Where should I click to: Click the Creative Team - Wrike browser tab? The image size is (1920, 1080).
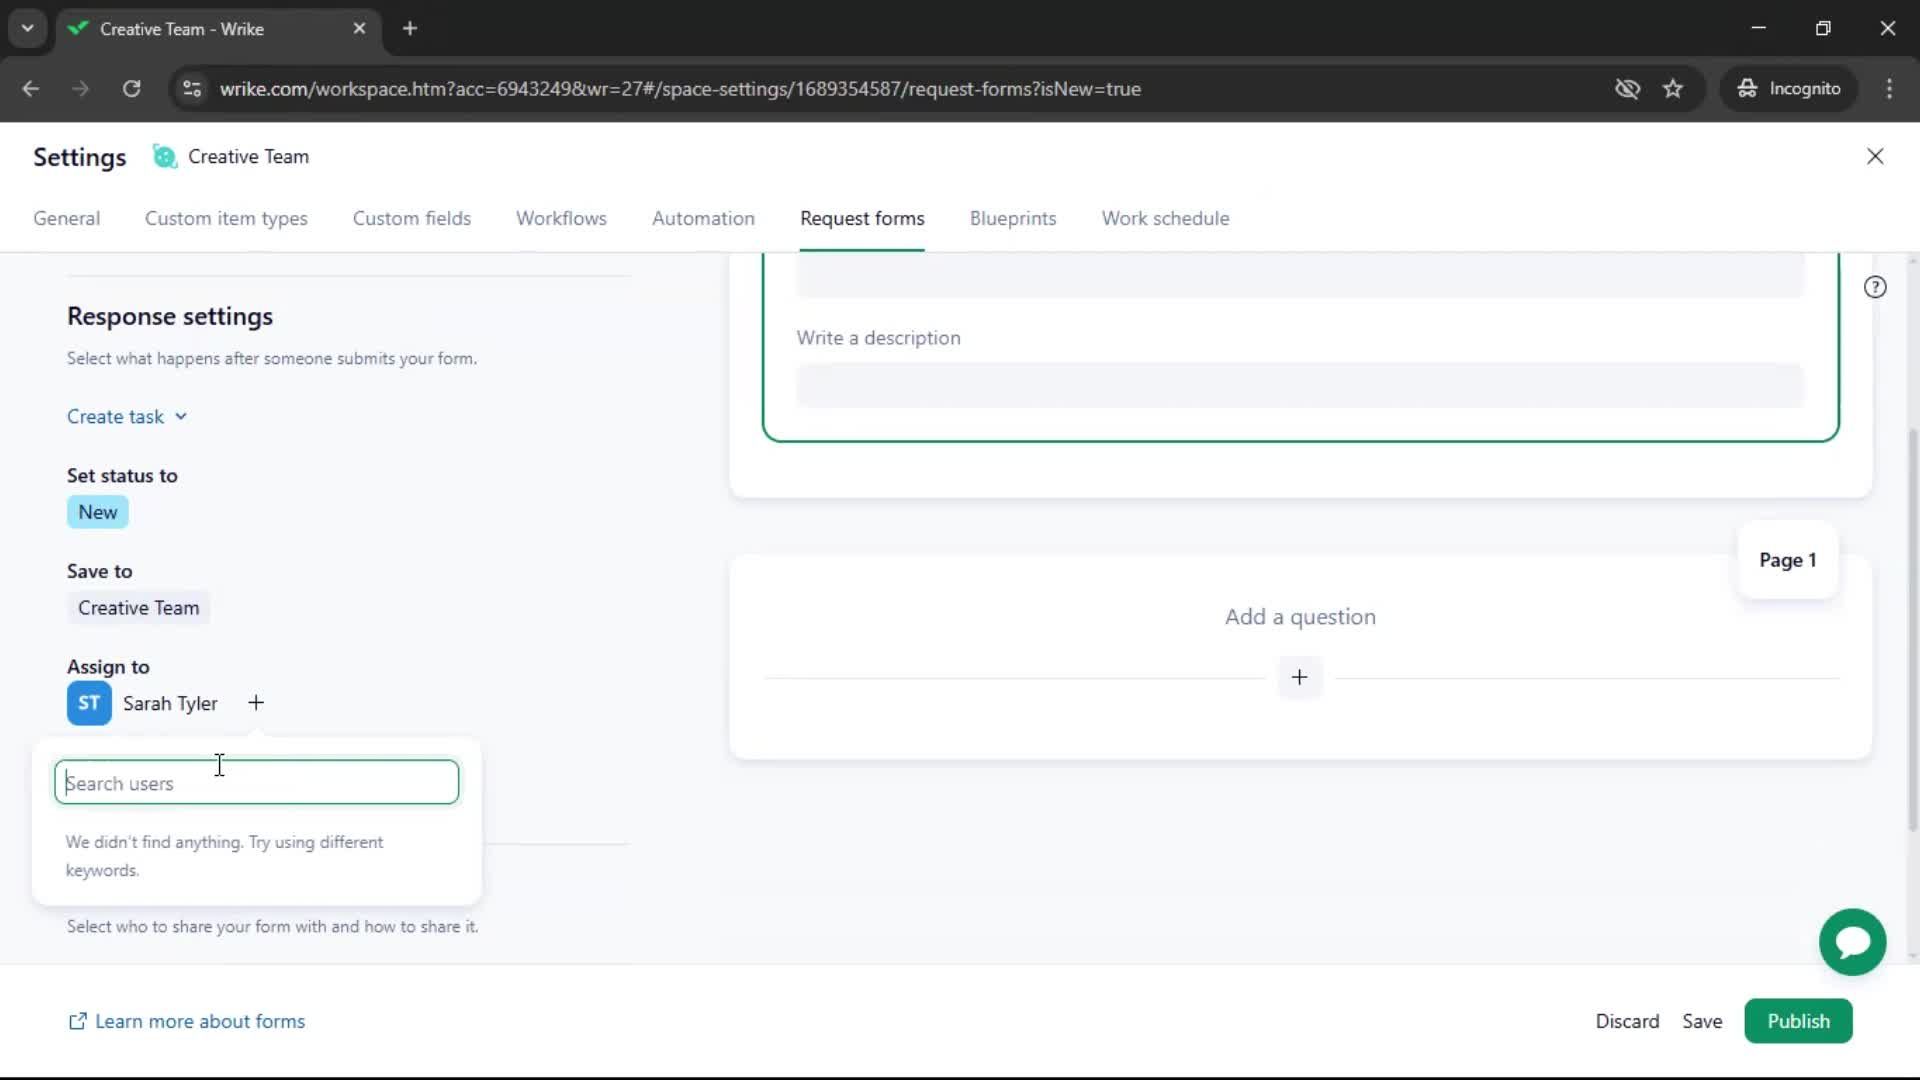coord(219,29)
